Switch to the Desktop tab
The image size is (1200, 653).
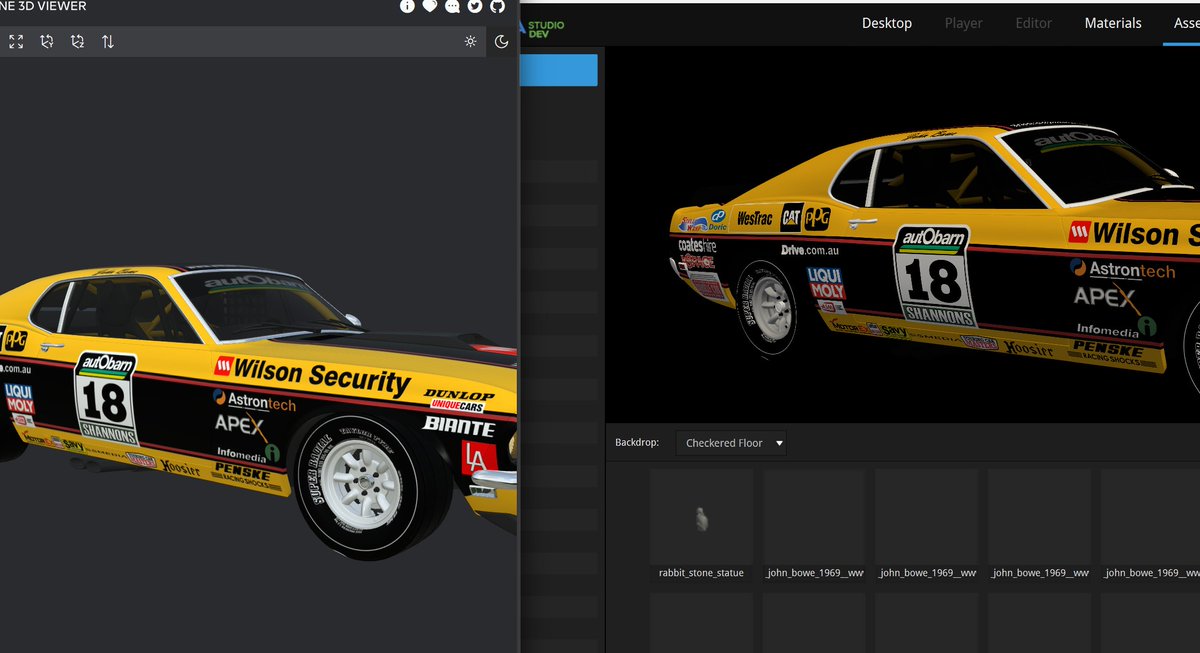click(x=886, y=22)
